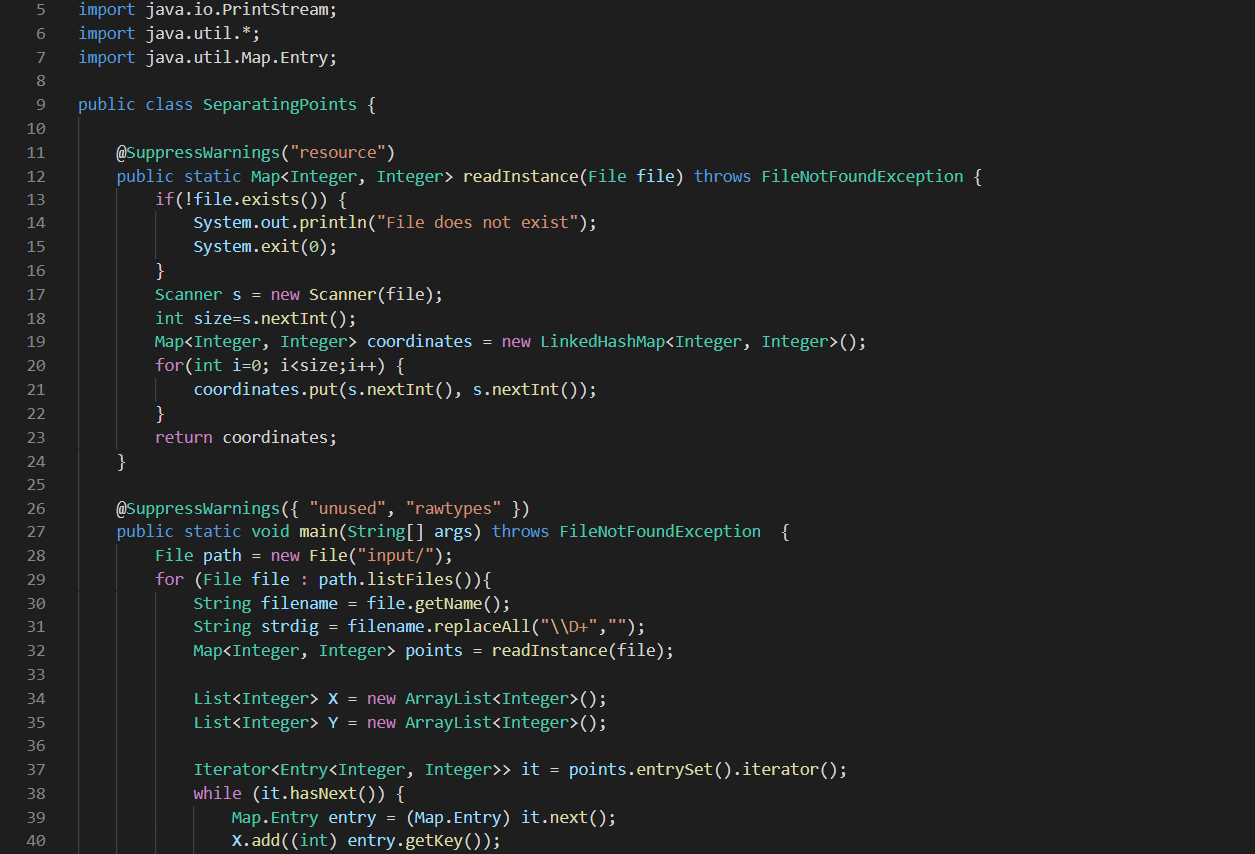
Task: Click the variable X declaration on line 34
Action: tap(333, 698)
